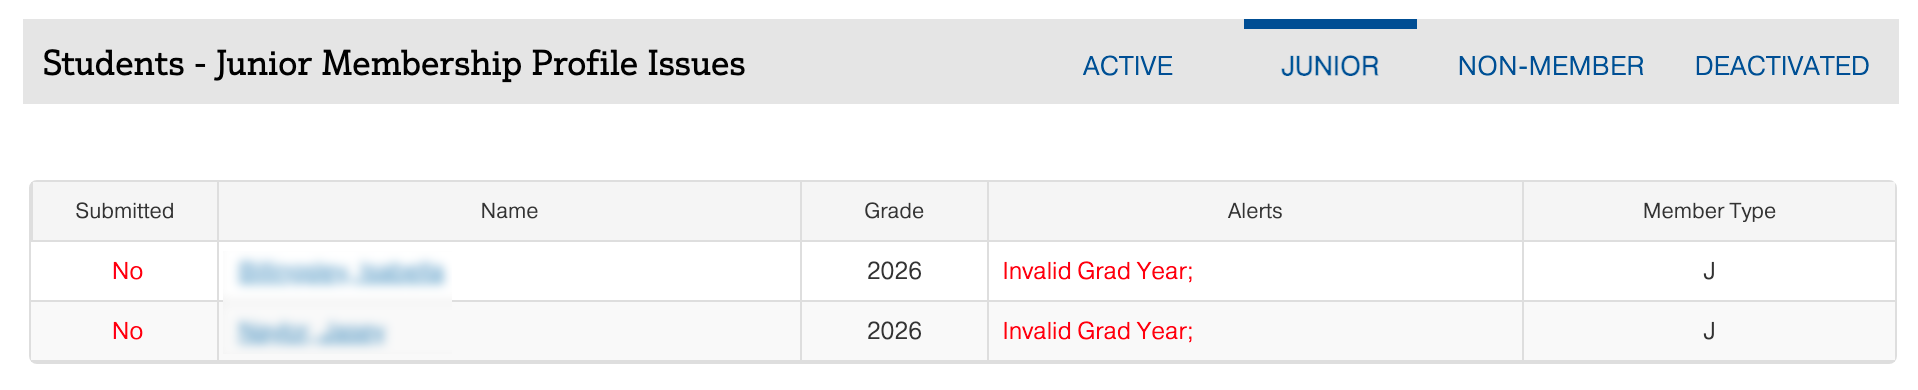
Task: Switch to the ACTIVE tab
Action: (x=1127, y=66)
